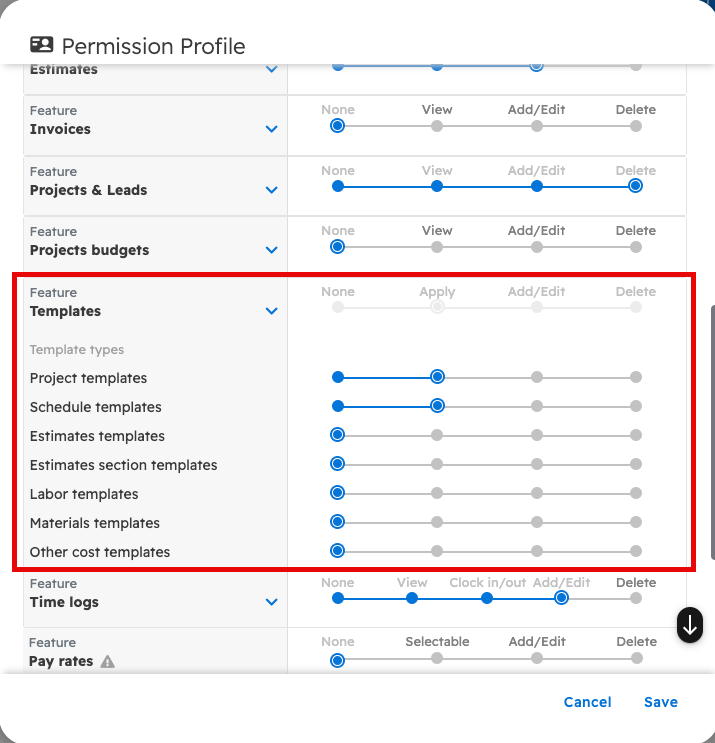
Task: Click the Cancel button
Action: click(587, 702)
